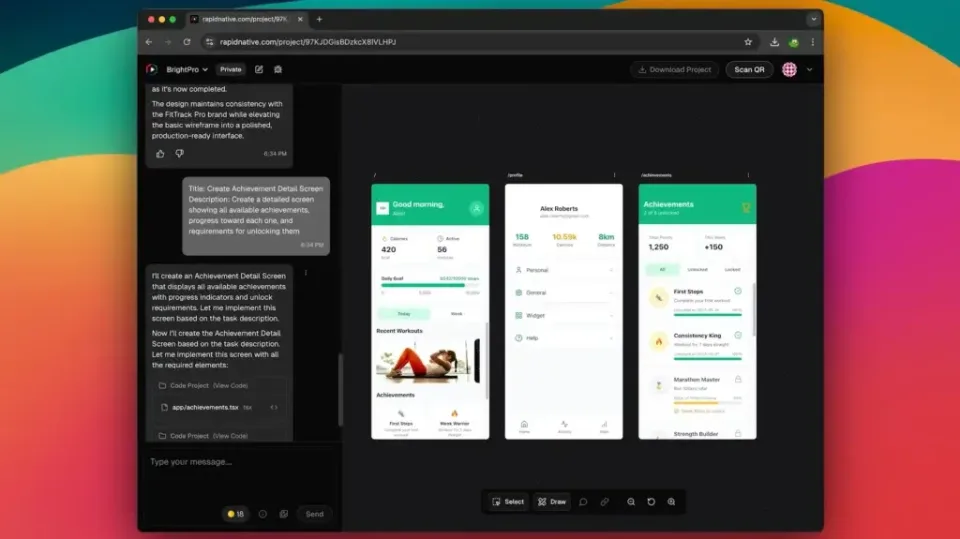Activate the Select tool
Image resolution: width=960 pixels, height=539 pixels.
coord(508,502)
